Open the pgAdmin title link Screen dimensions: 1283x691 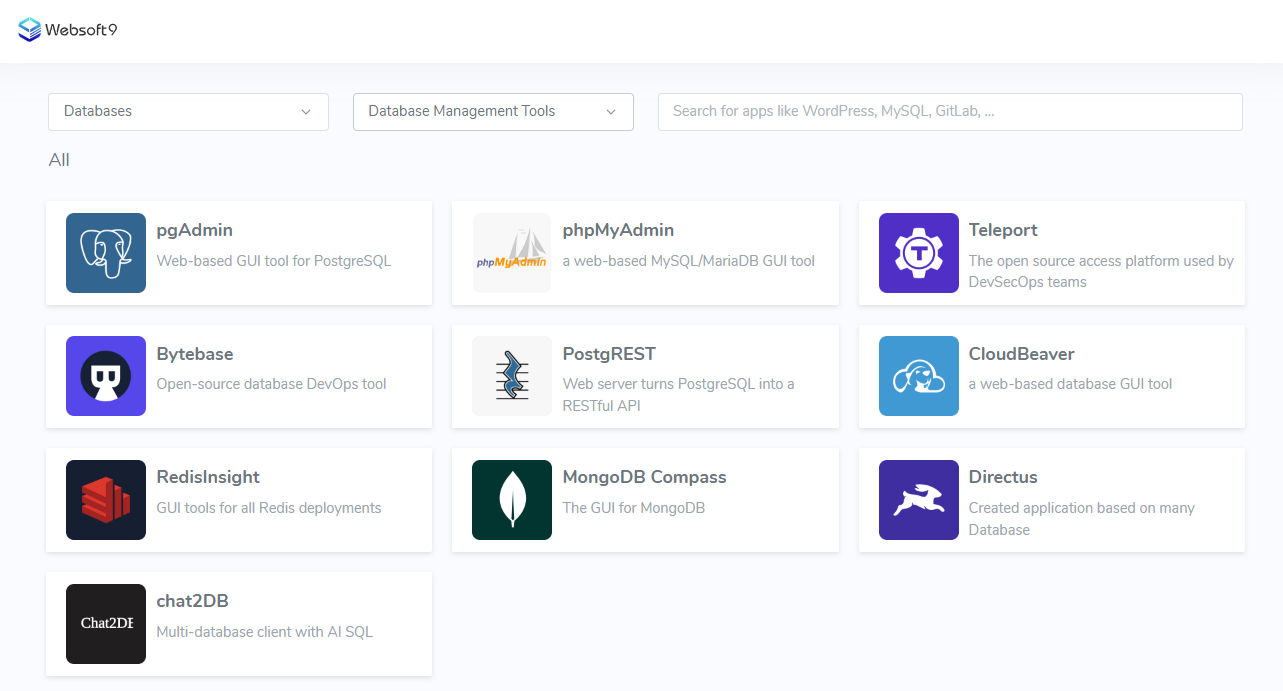pyautogui.click(x=195, y=230)
